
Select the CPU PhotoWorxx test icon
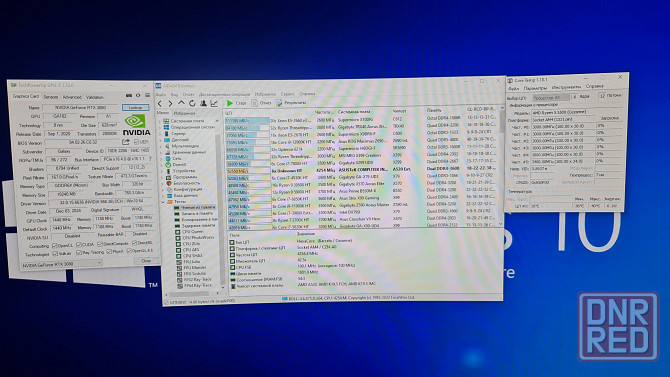(x=178, y=238)
